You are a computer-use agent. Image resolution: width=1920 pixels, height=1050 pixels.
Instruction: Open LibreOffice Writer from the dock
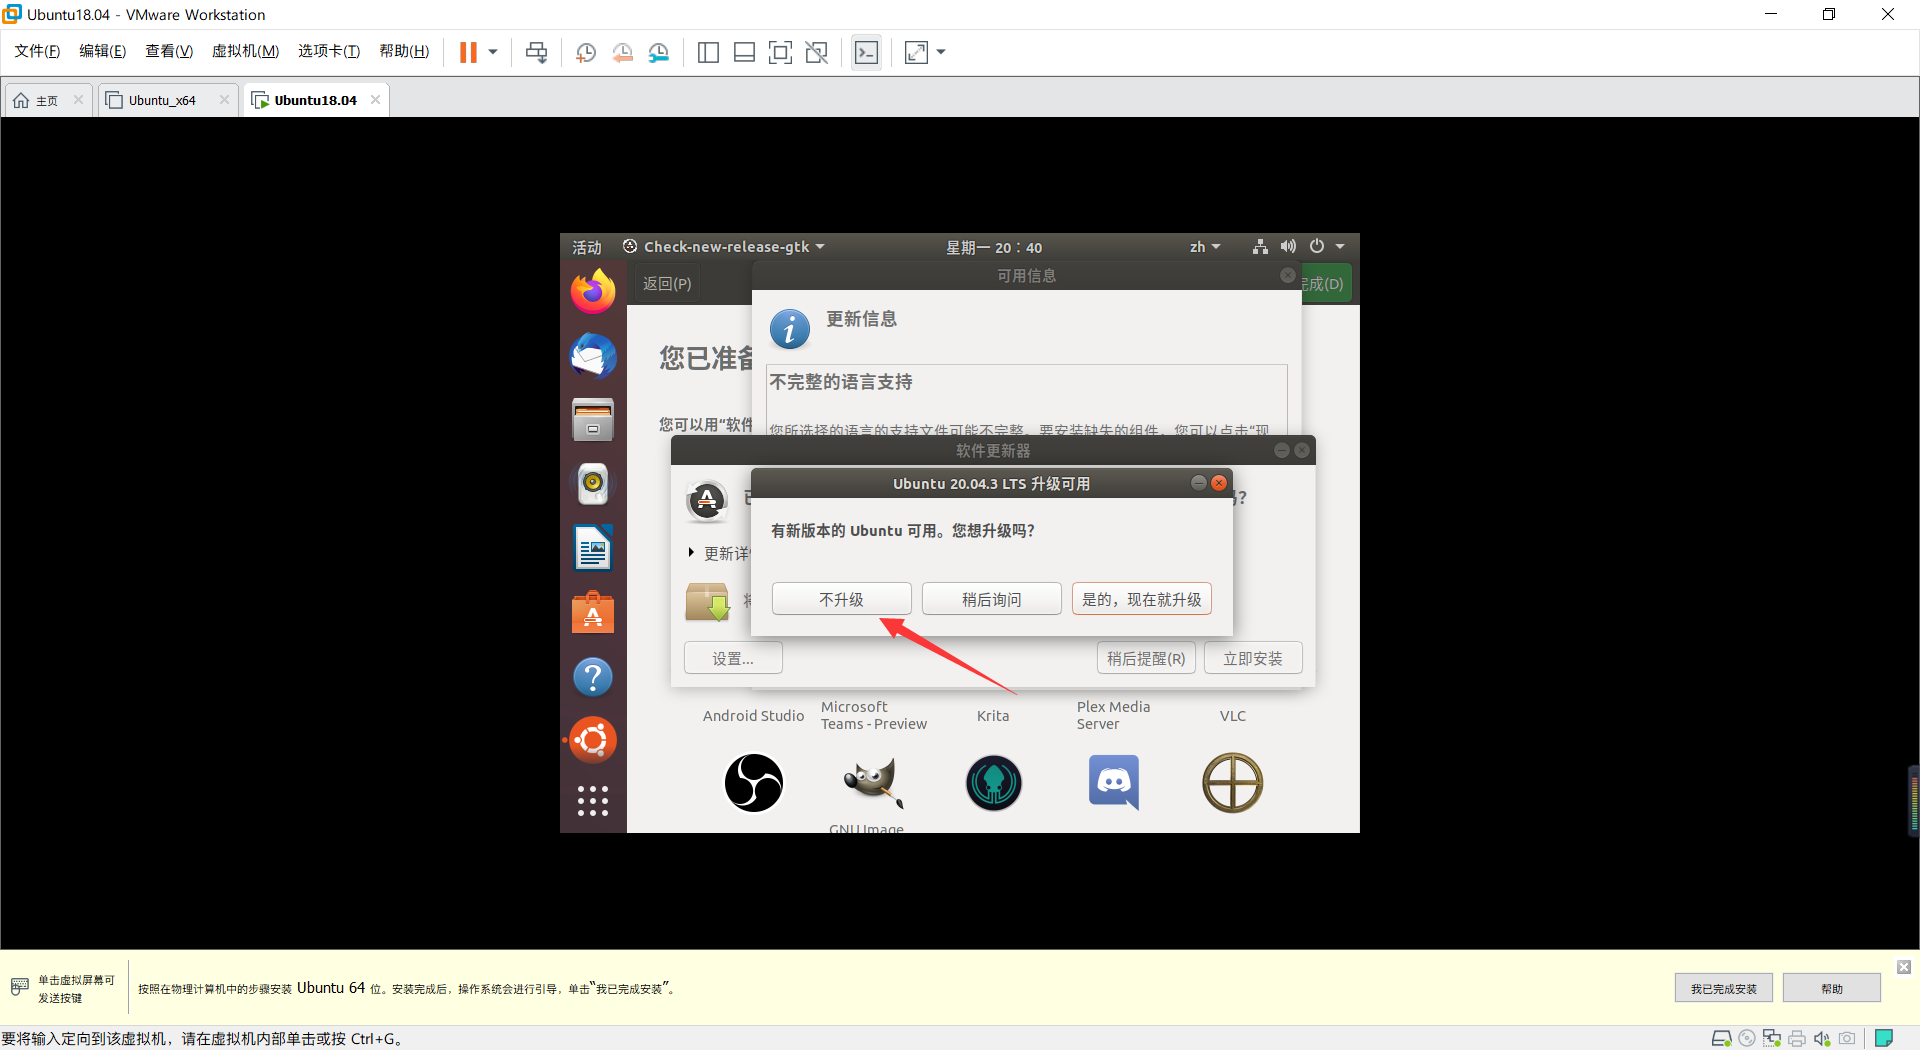(x=593, y=548)
